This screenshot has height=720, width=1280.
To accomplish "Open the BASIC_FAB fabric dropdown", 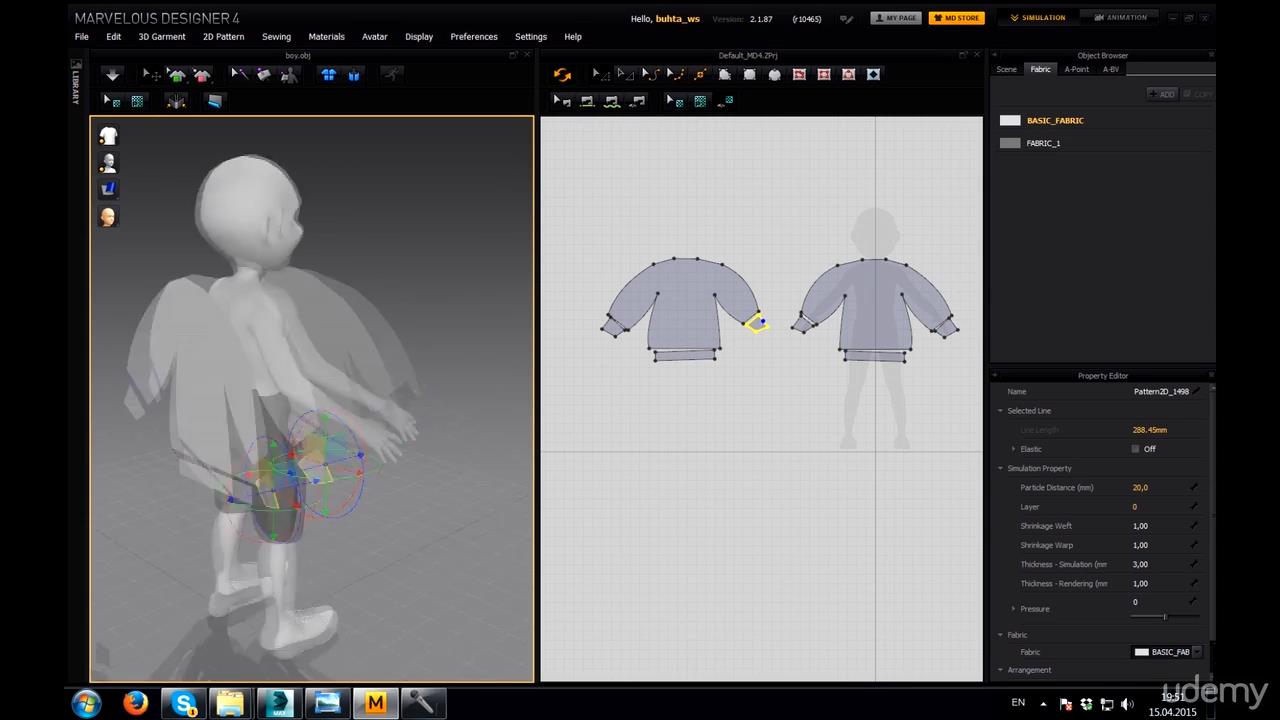I will coord(1167,652).
